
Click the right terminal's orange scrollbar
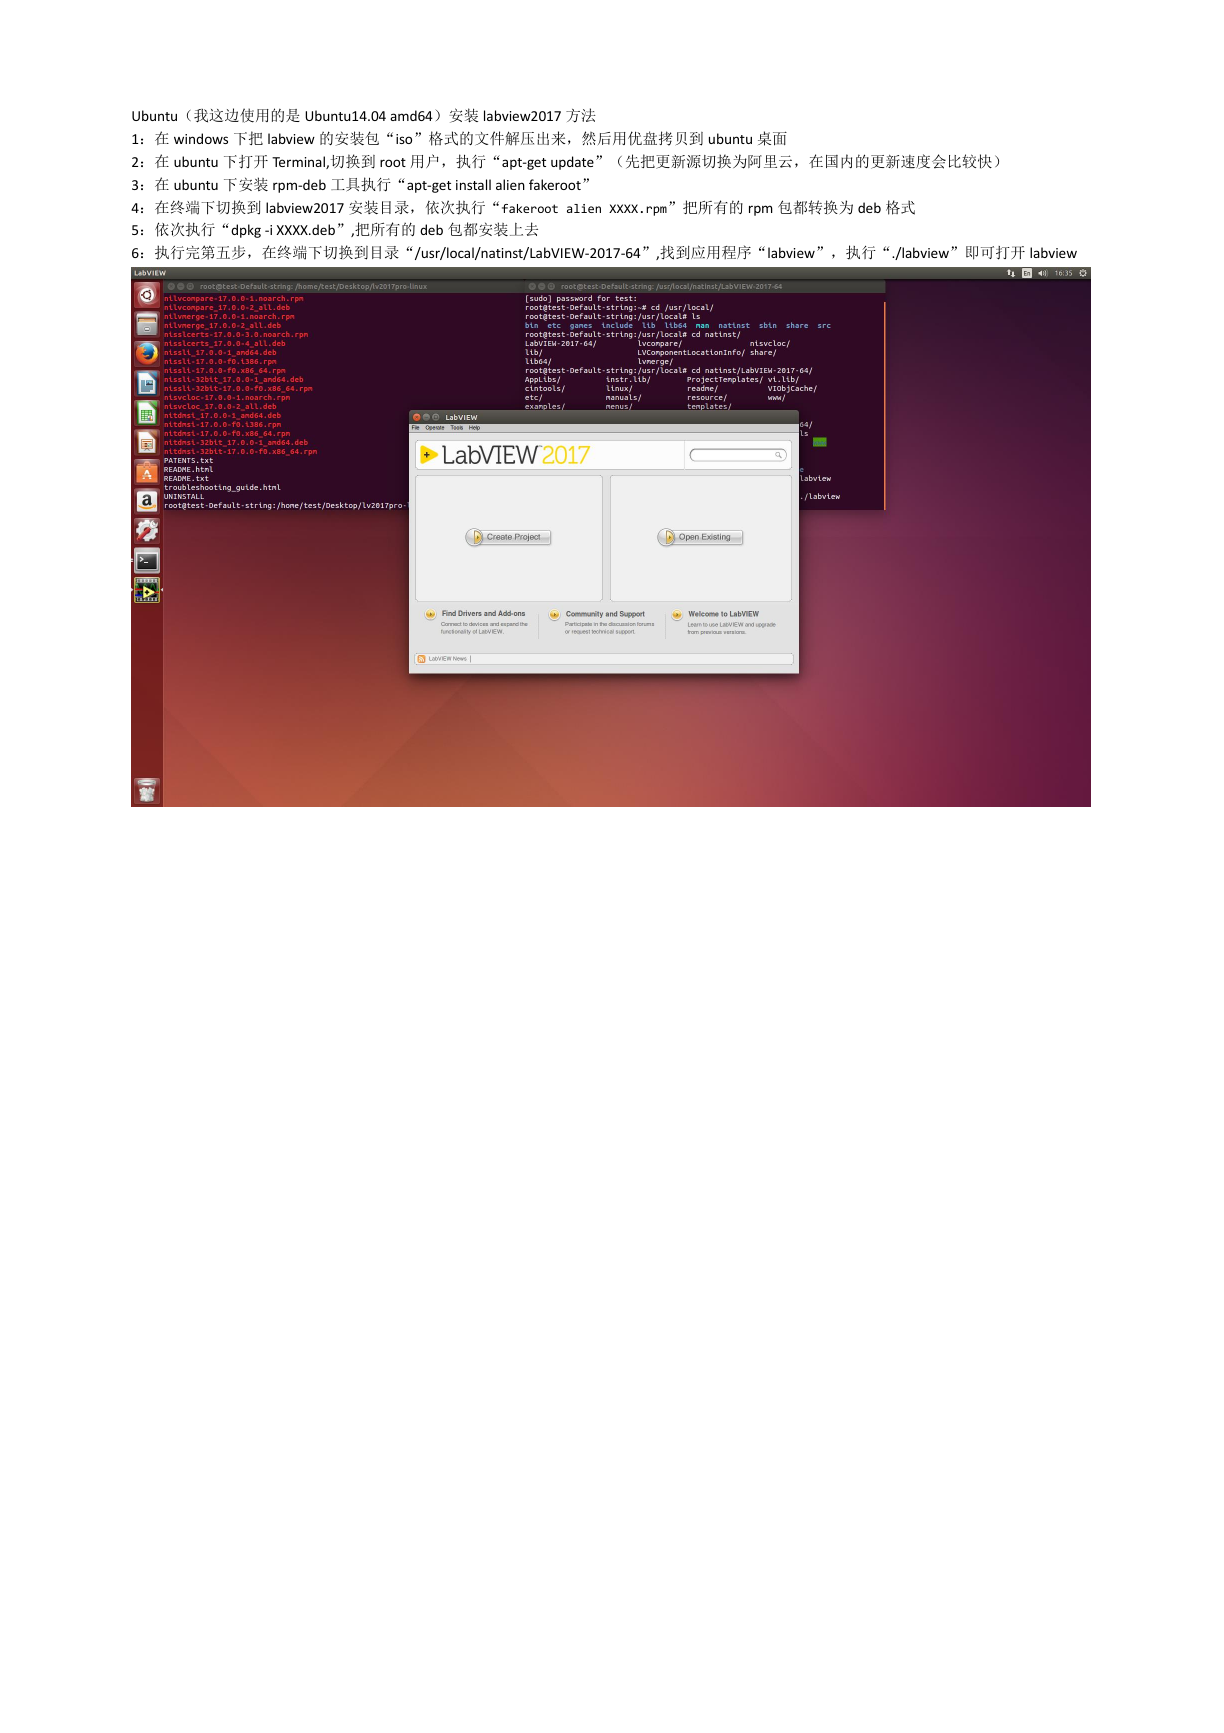[885, 404]
